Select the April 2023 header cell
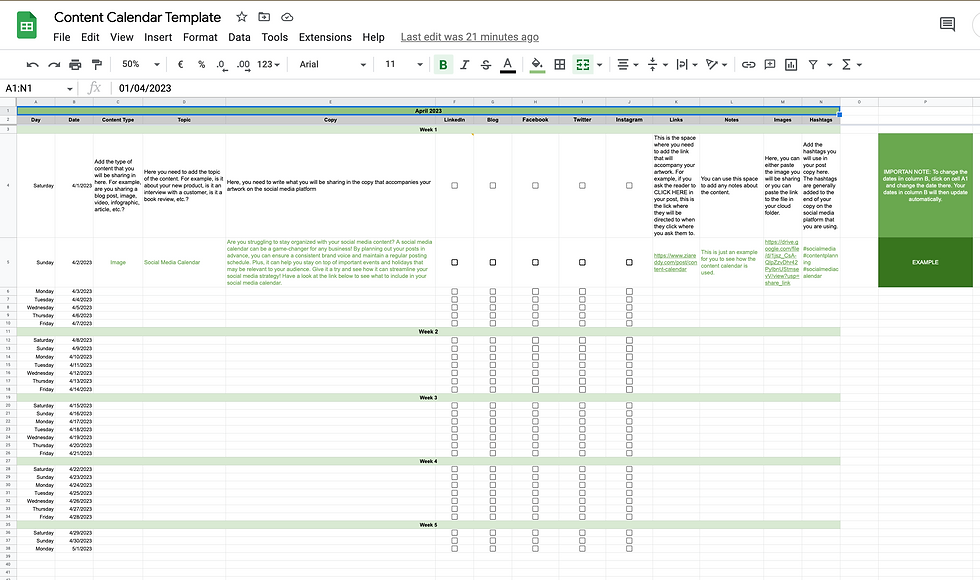This screenshot has width=980, height=580. 428,111
